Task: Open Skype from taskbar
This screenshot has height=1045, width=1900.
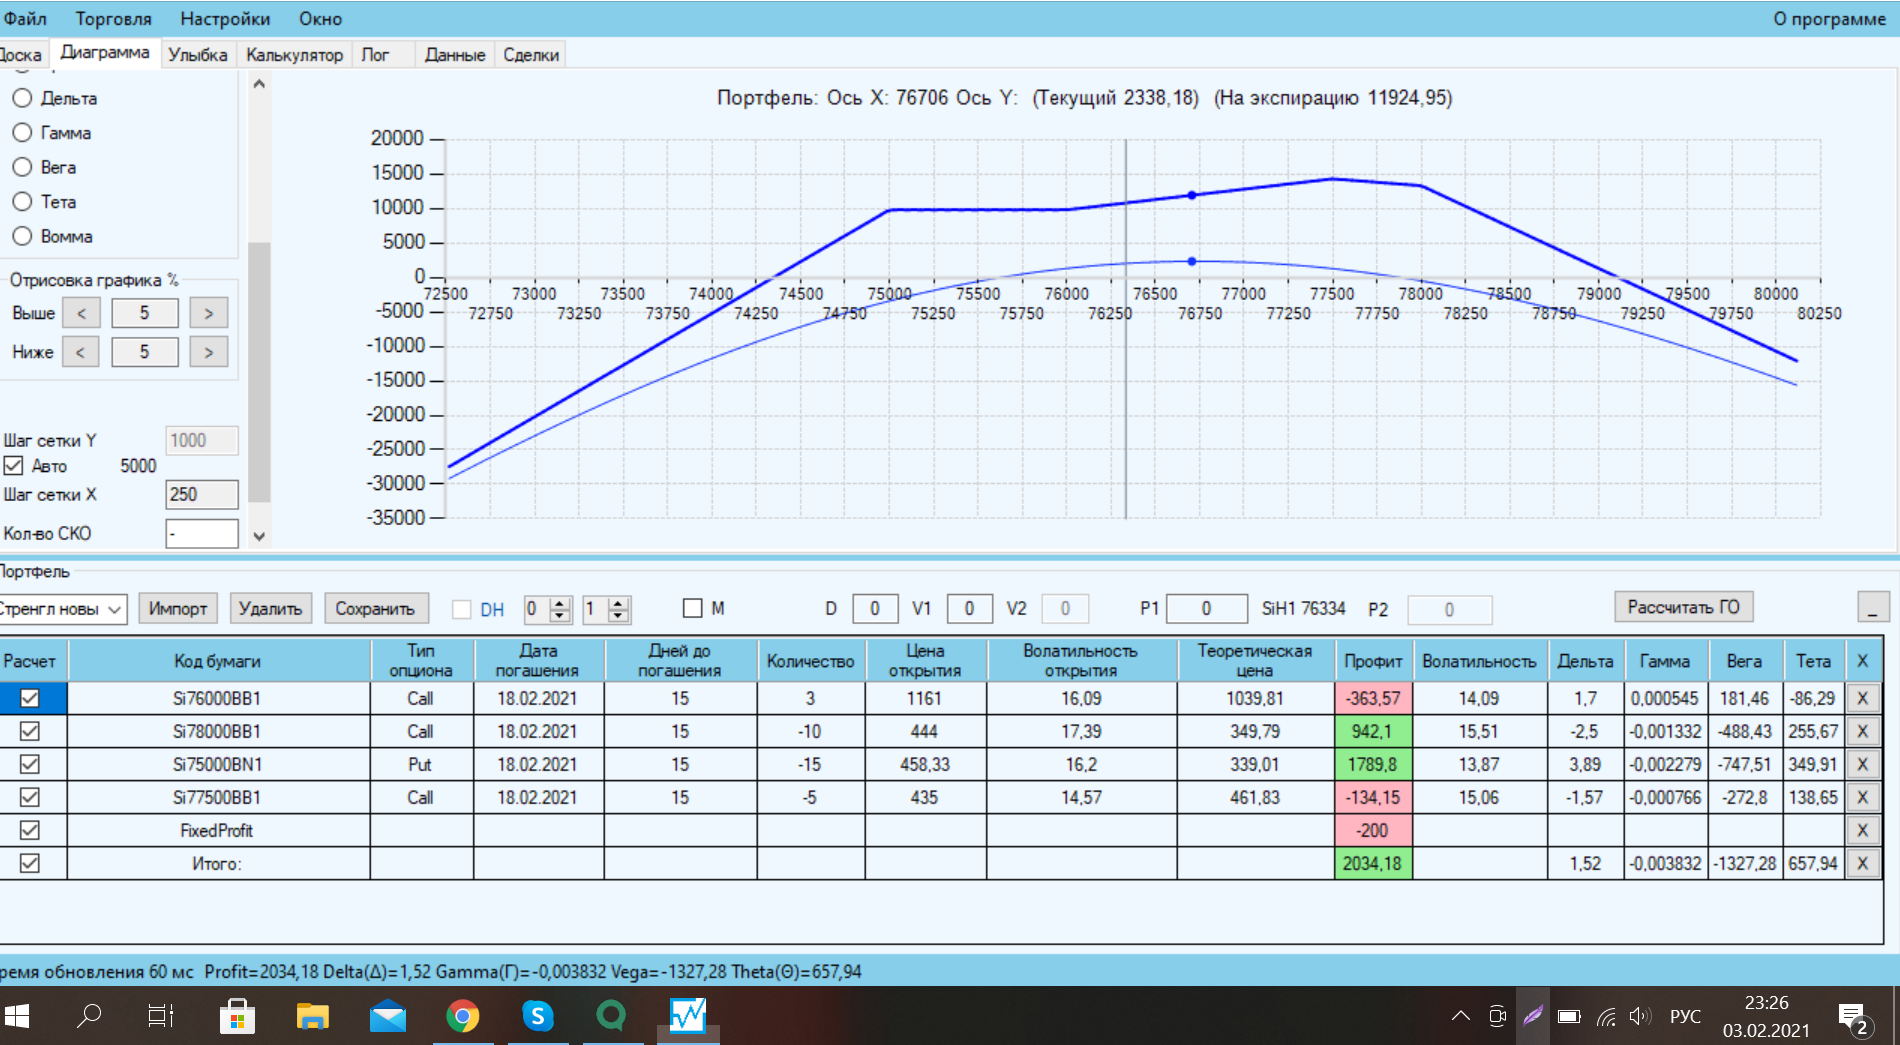Action: (x=538, y=1016)
